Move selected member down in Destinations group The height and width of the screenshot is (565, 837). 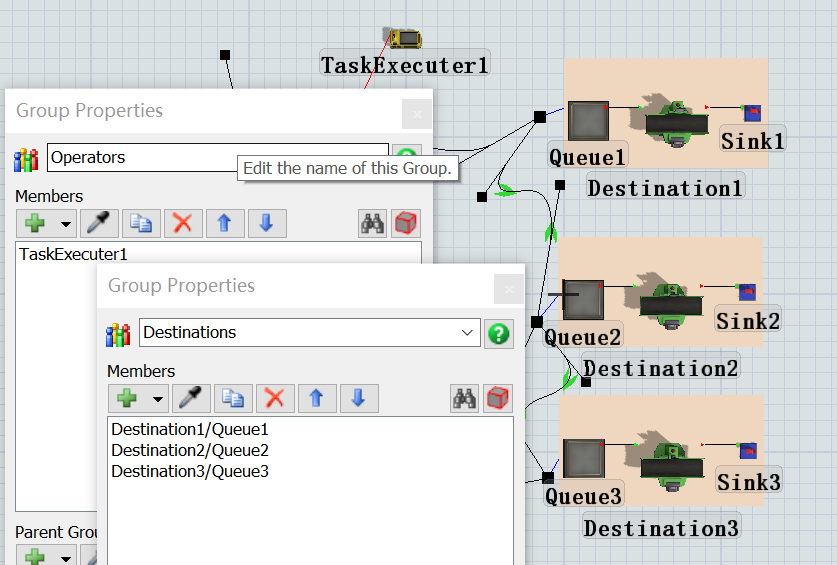359,398
